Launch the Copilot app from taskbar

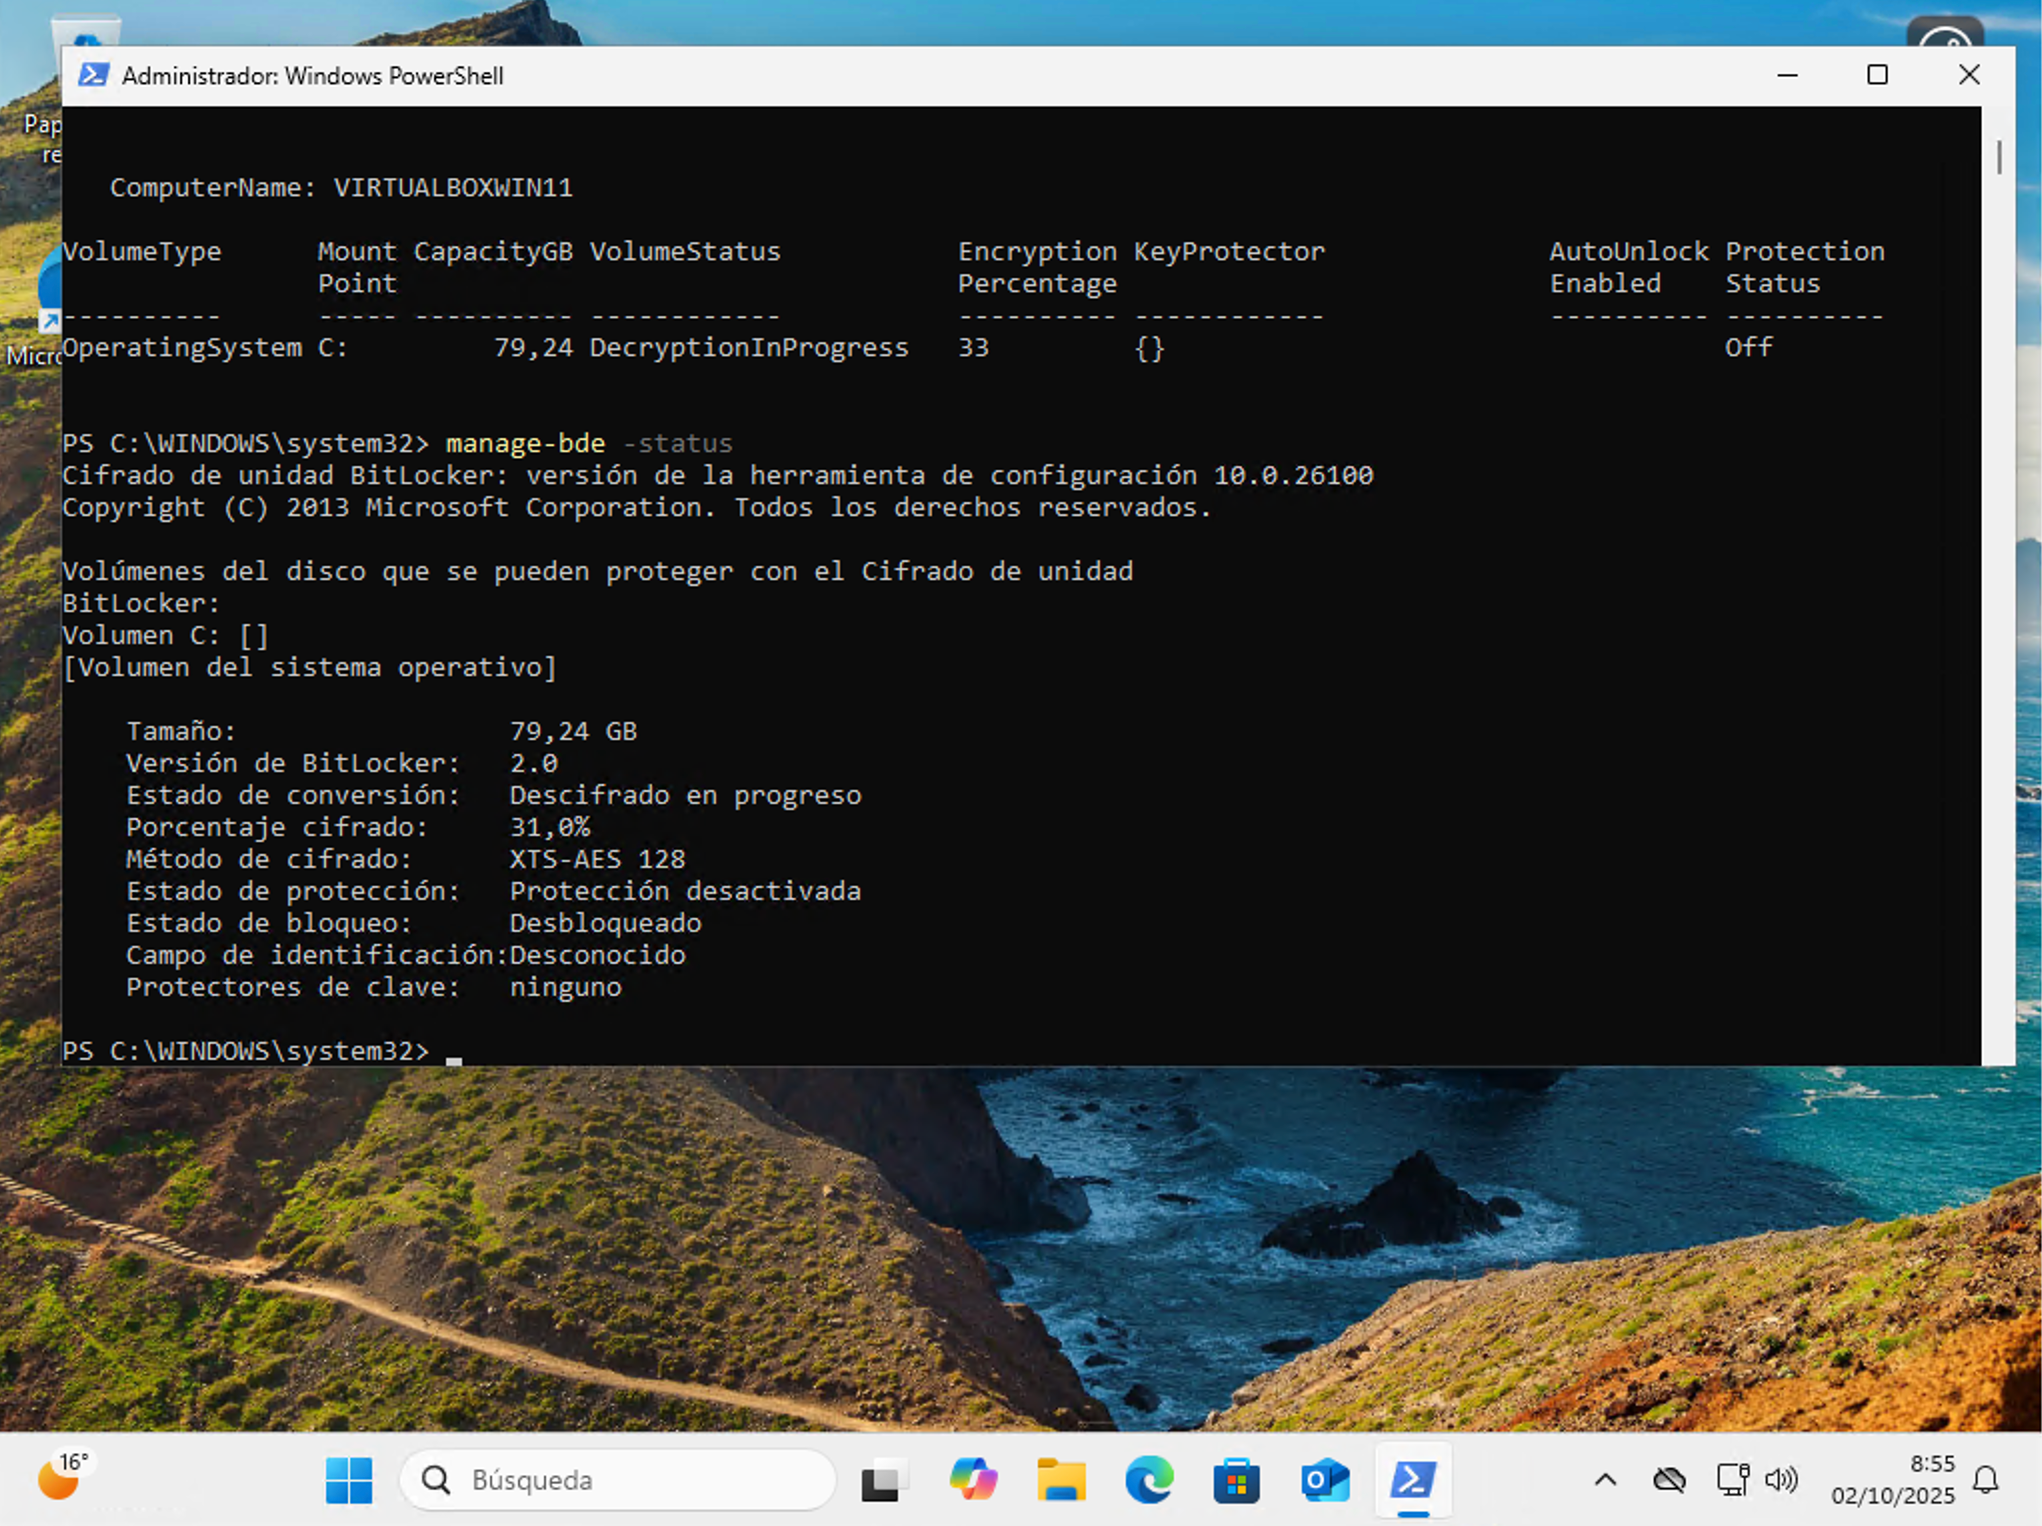[x=972, y=1479]
